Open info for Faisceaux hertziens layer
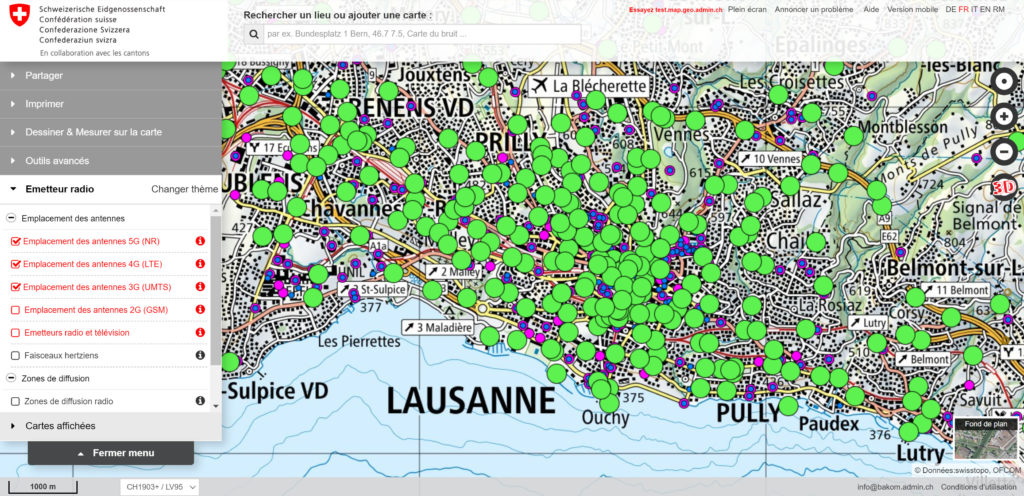Viewport: 1024px width, 496px height. pos(200,355)
